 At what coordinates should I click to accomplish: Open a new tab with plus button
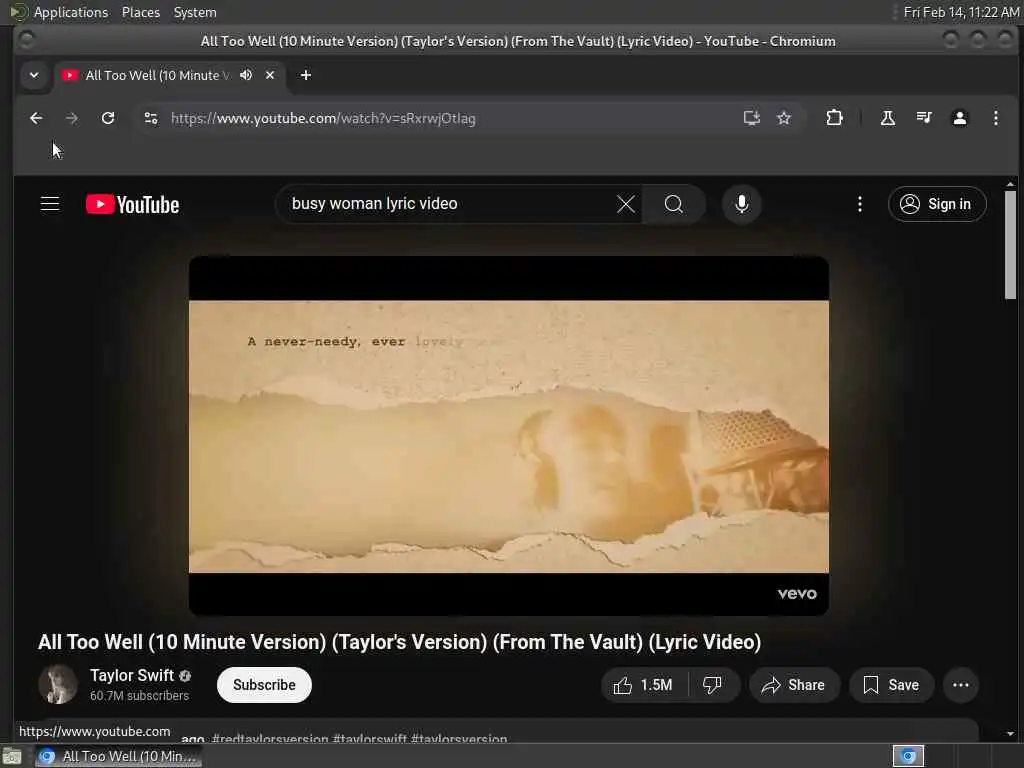coord(306,75)
